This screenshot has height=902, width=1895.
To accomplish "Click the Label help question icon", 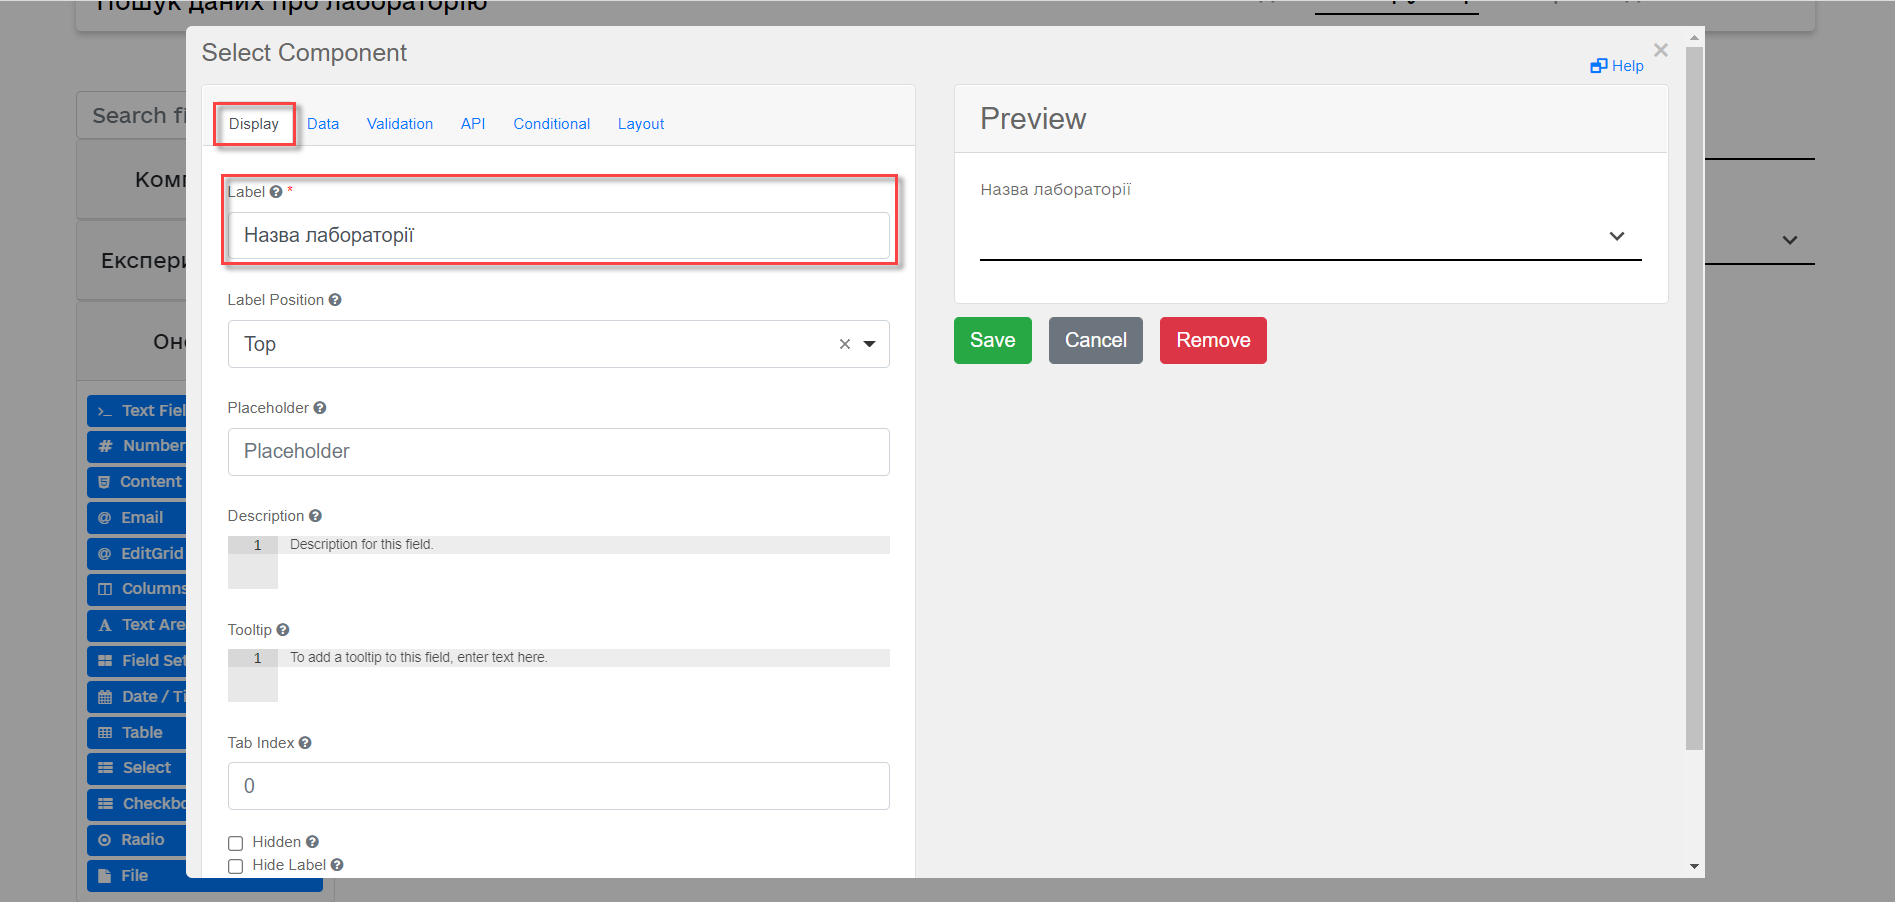I will (276, 192).
